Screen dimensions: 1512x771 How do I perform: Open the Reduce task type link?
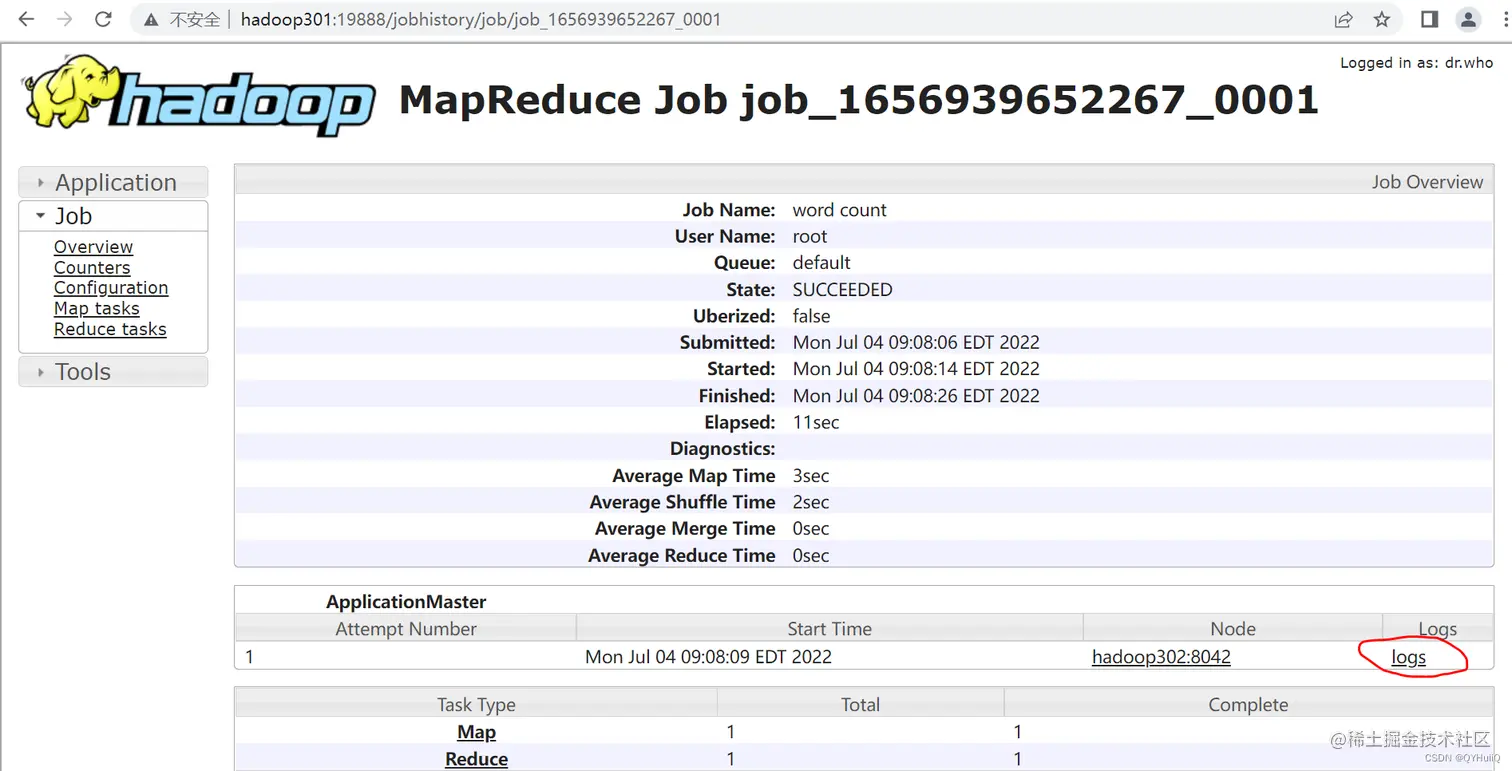coord(476,759)
